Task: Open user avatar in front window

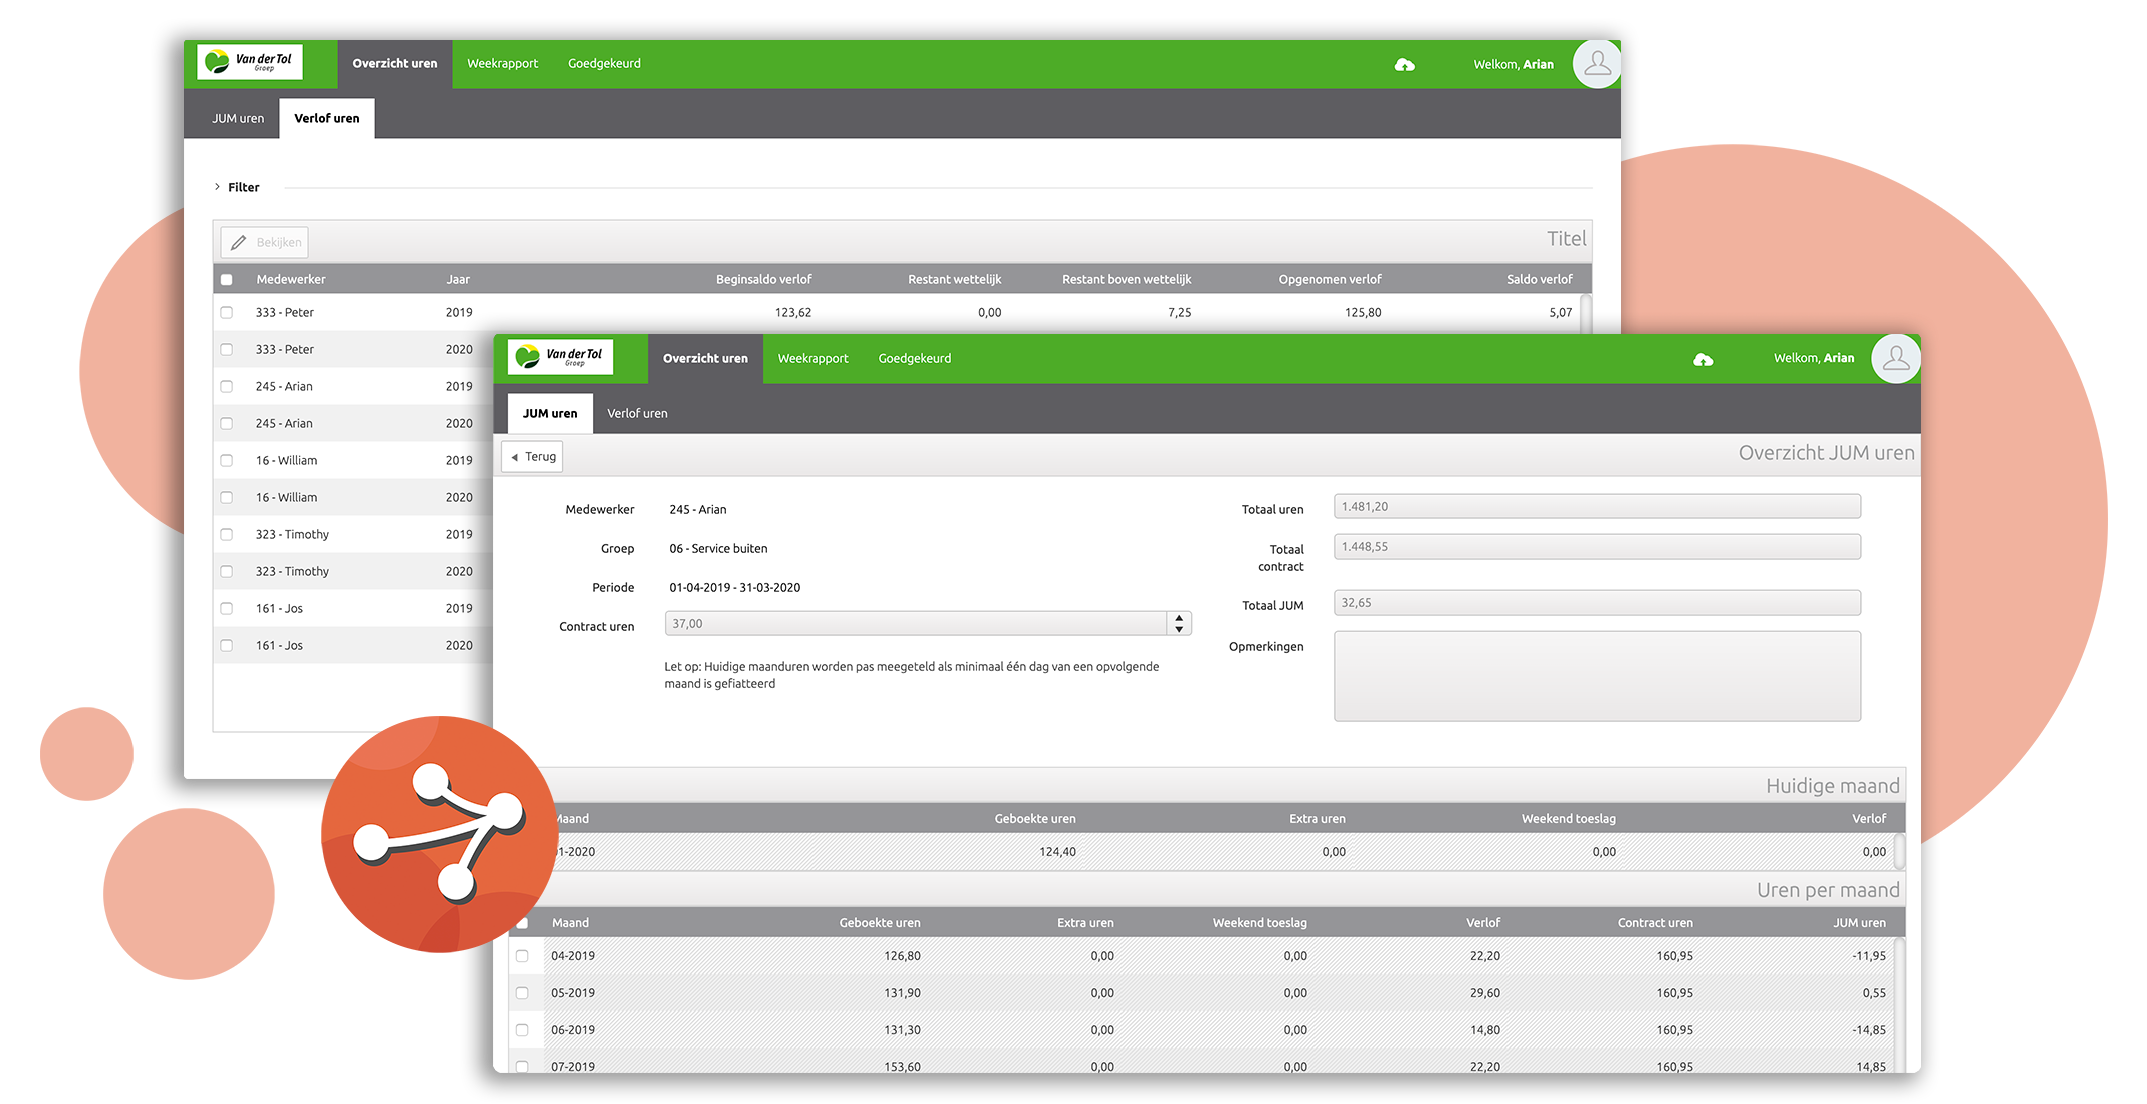Action: tap(1896, 359)
